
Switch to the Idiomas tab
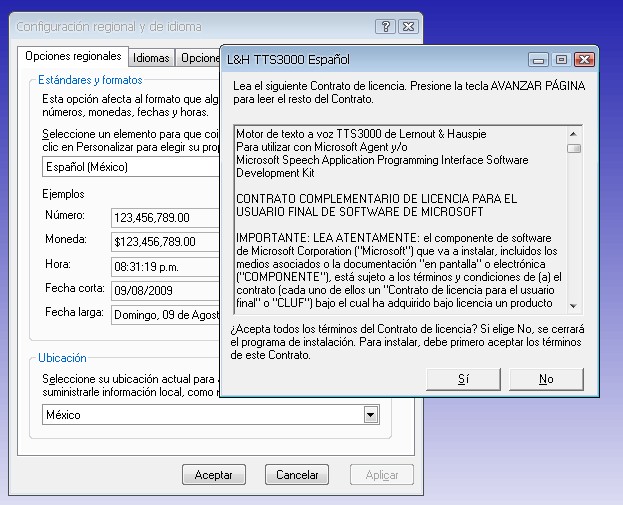tap(151, 58)
